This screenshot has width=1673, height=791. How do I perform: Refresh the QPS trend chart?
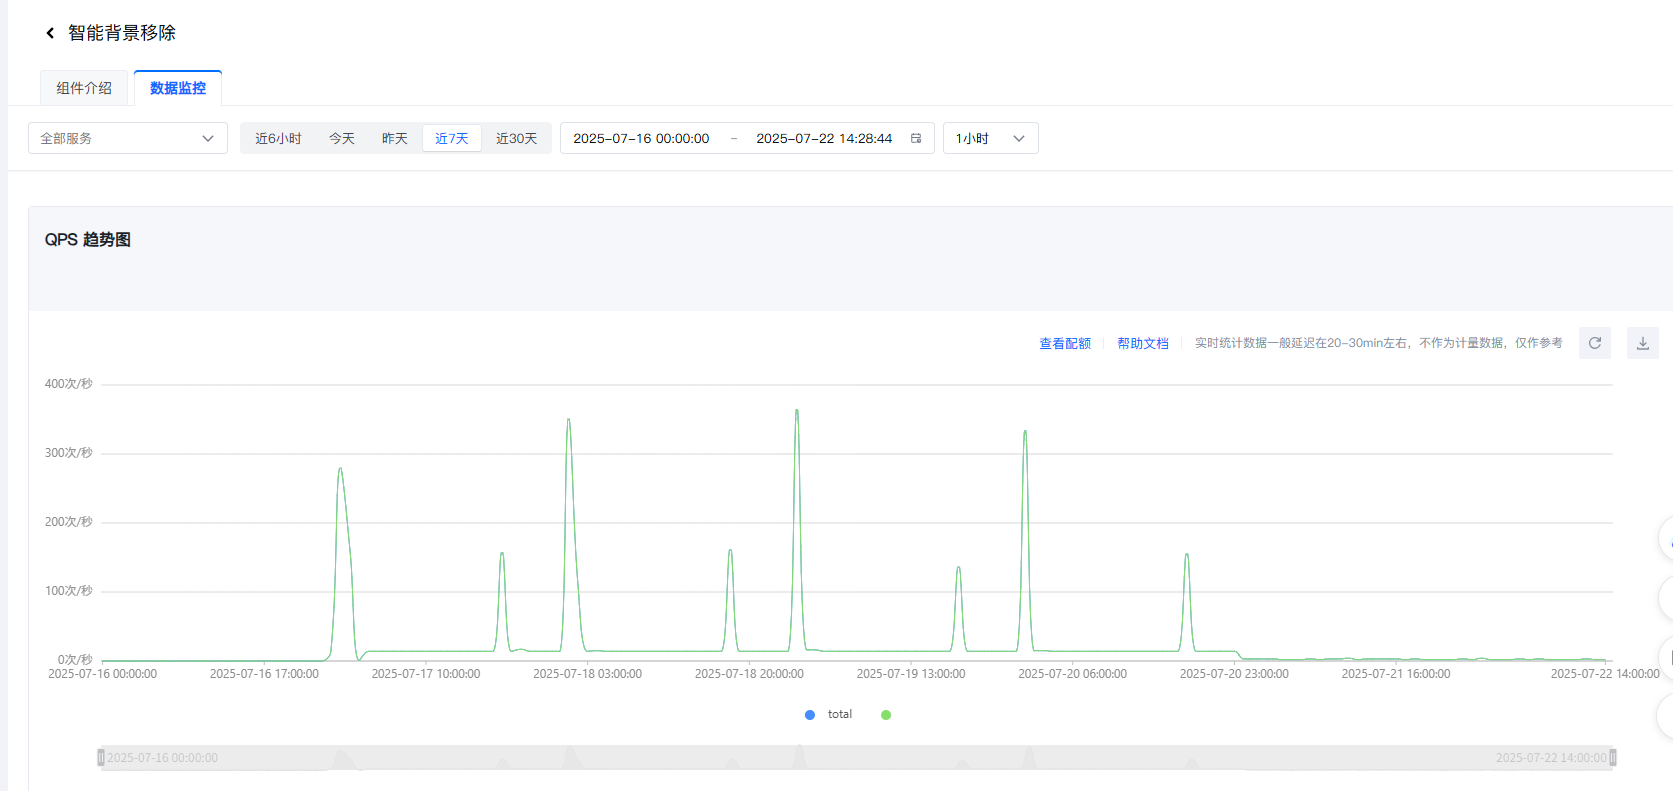click(1594, 343)
